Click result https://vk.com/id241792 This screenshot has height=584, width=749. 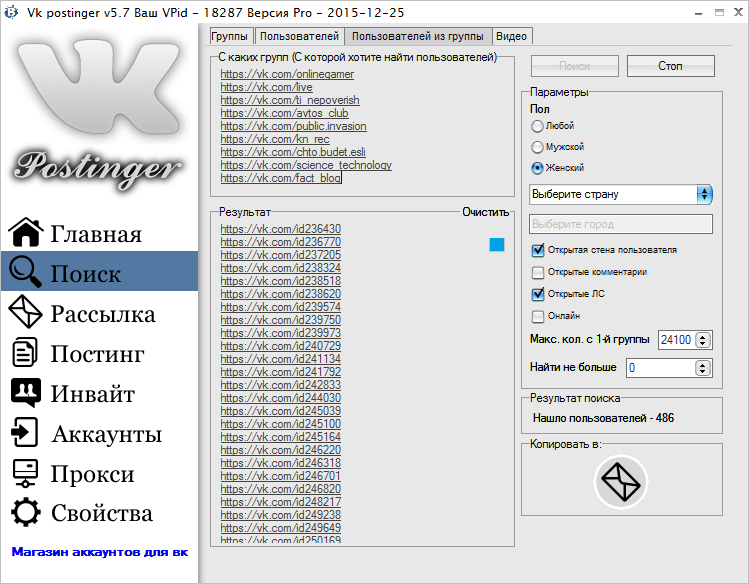click(281, 372)
